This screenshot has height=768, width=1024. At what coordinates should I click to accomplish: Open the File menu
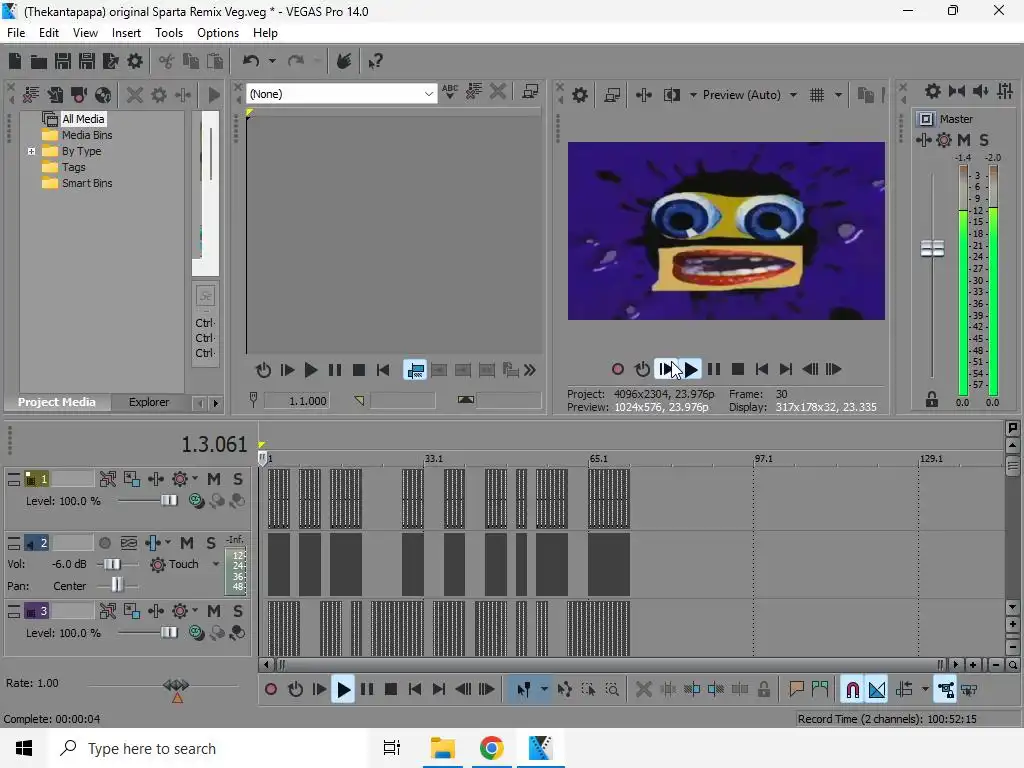(x=16, y=33)
